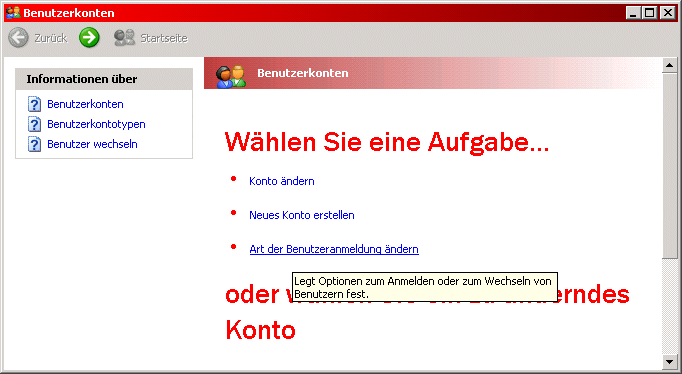Image resolution: width=682 pixels, height=374 pixels.
Task: Click the scrollbar up arrow
Action: point(669,65)
